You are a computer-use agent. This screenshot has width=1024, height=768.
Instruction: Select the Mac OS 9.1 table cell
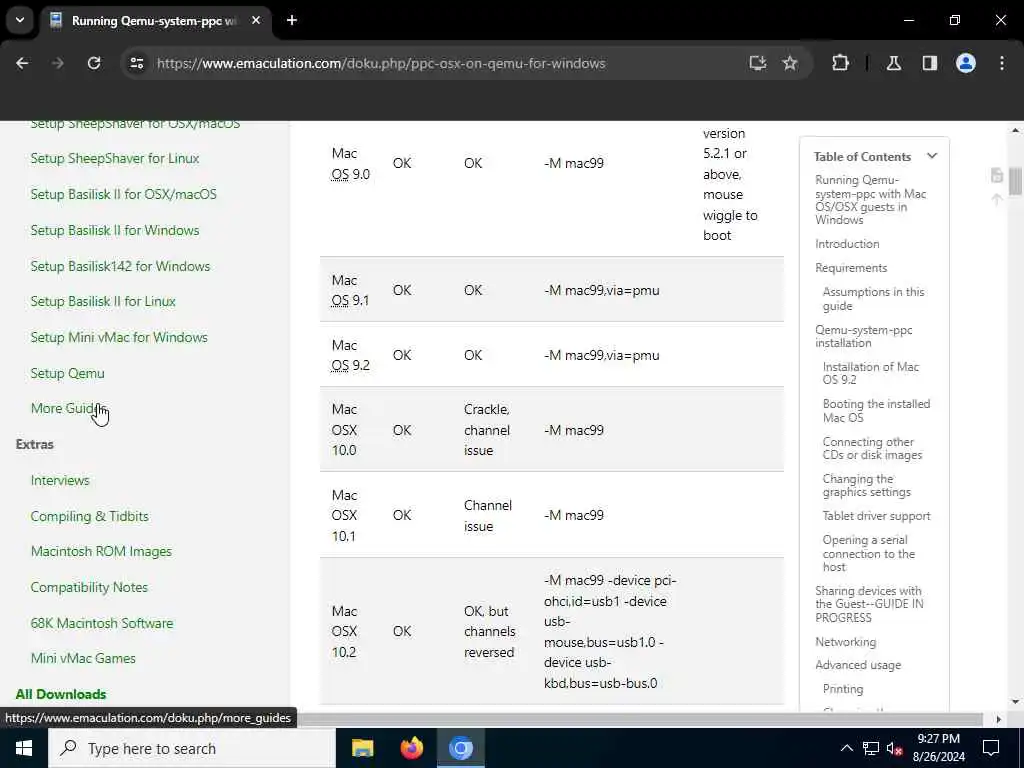pyautogui.click(x=351, y=291)
